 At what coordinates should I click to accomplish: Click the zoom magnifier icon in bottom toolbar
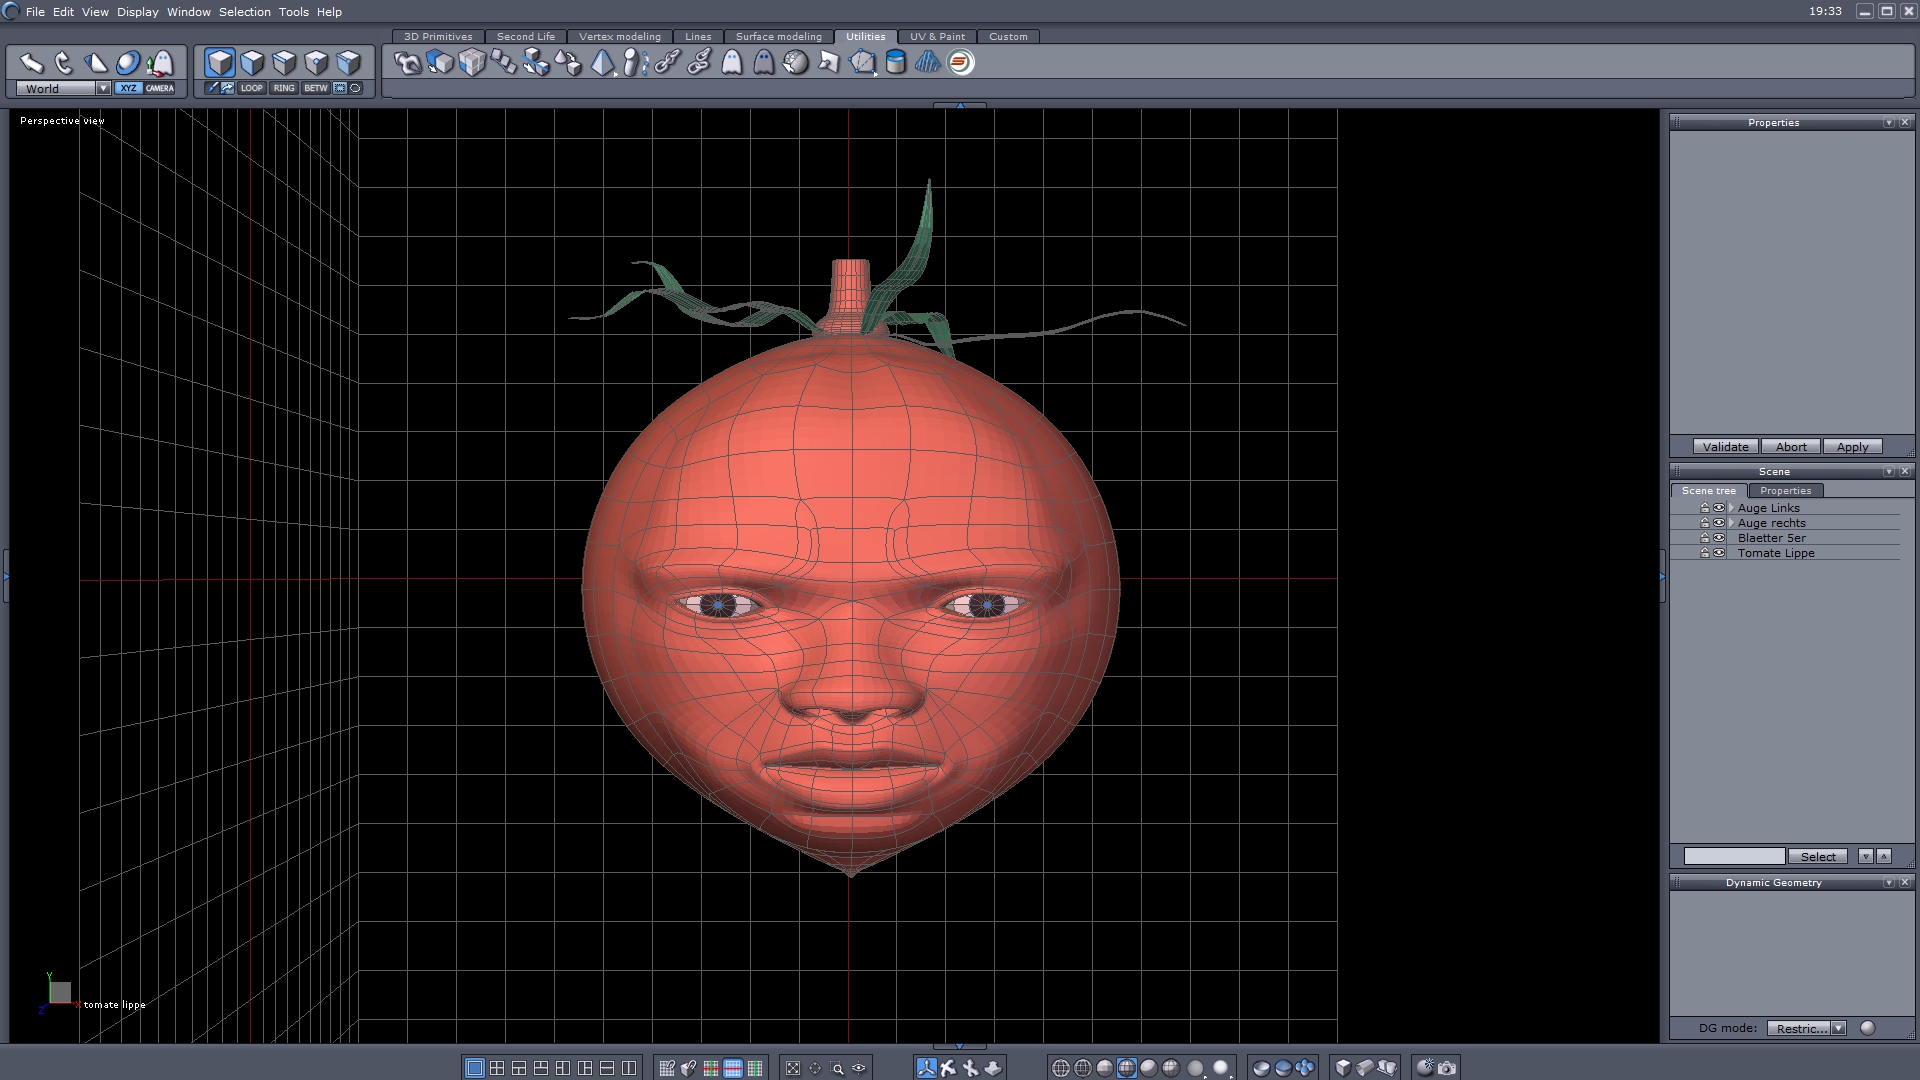tap(837, 1068)
